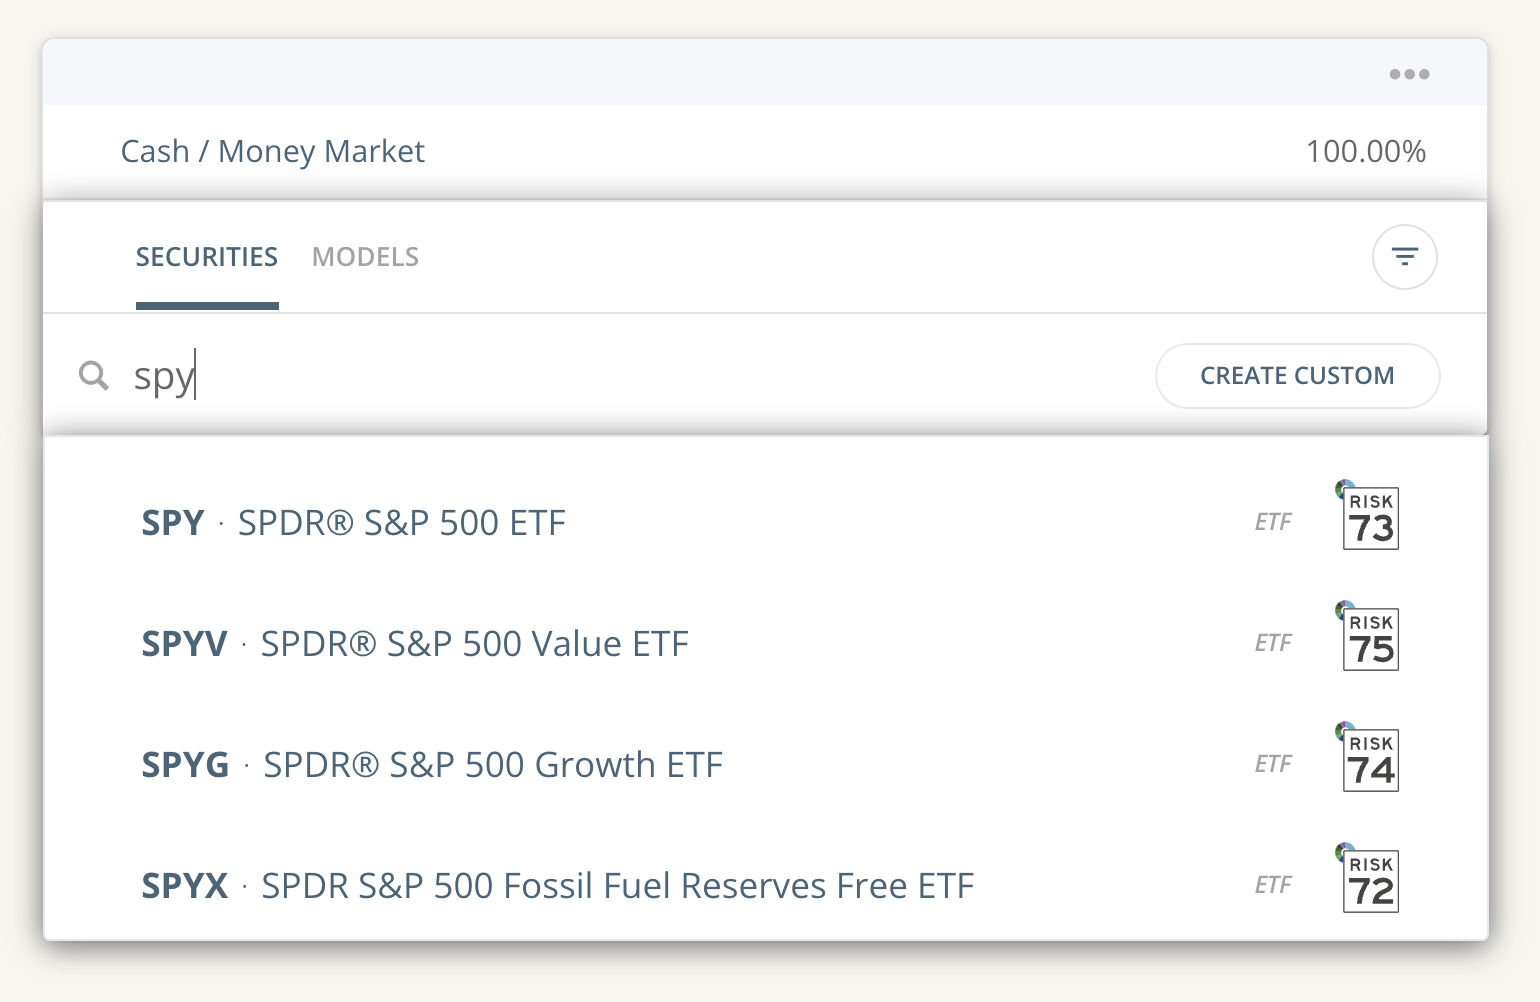Open the three-dot more options menu
The height and width of the screenshot is (1002, 1540).
click(x=1409, y=74)
